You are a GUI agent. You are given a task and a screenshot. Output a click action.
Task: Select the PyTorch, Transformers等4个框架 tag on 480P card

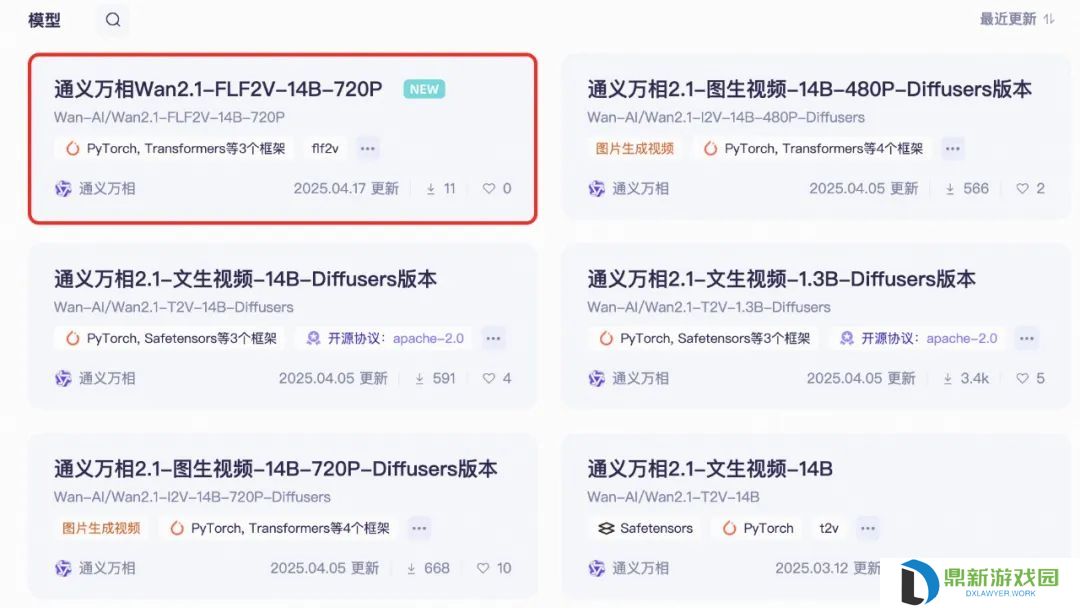813,148
